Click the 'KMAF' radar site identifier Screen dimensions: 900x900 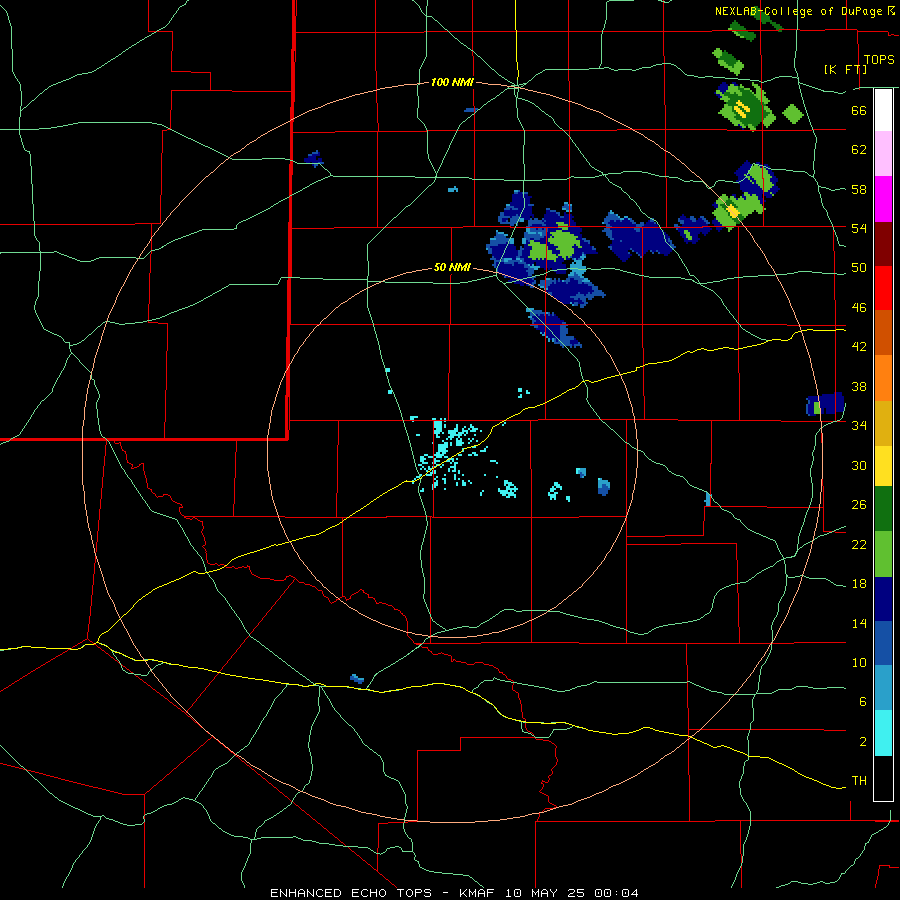pos(476,893)
